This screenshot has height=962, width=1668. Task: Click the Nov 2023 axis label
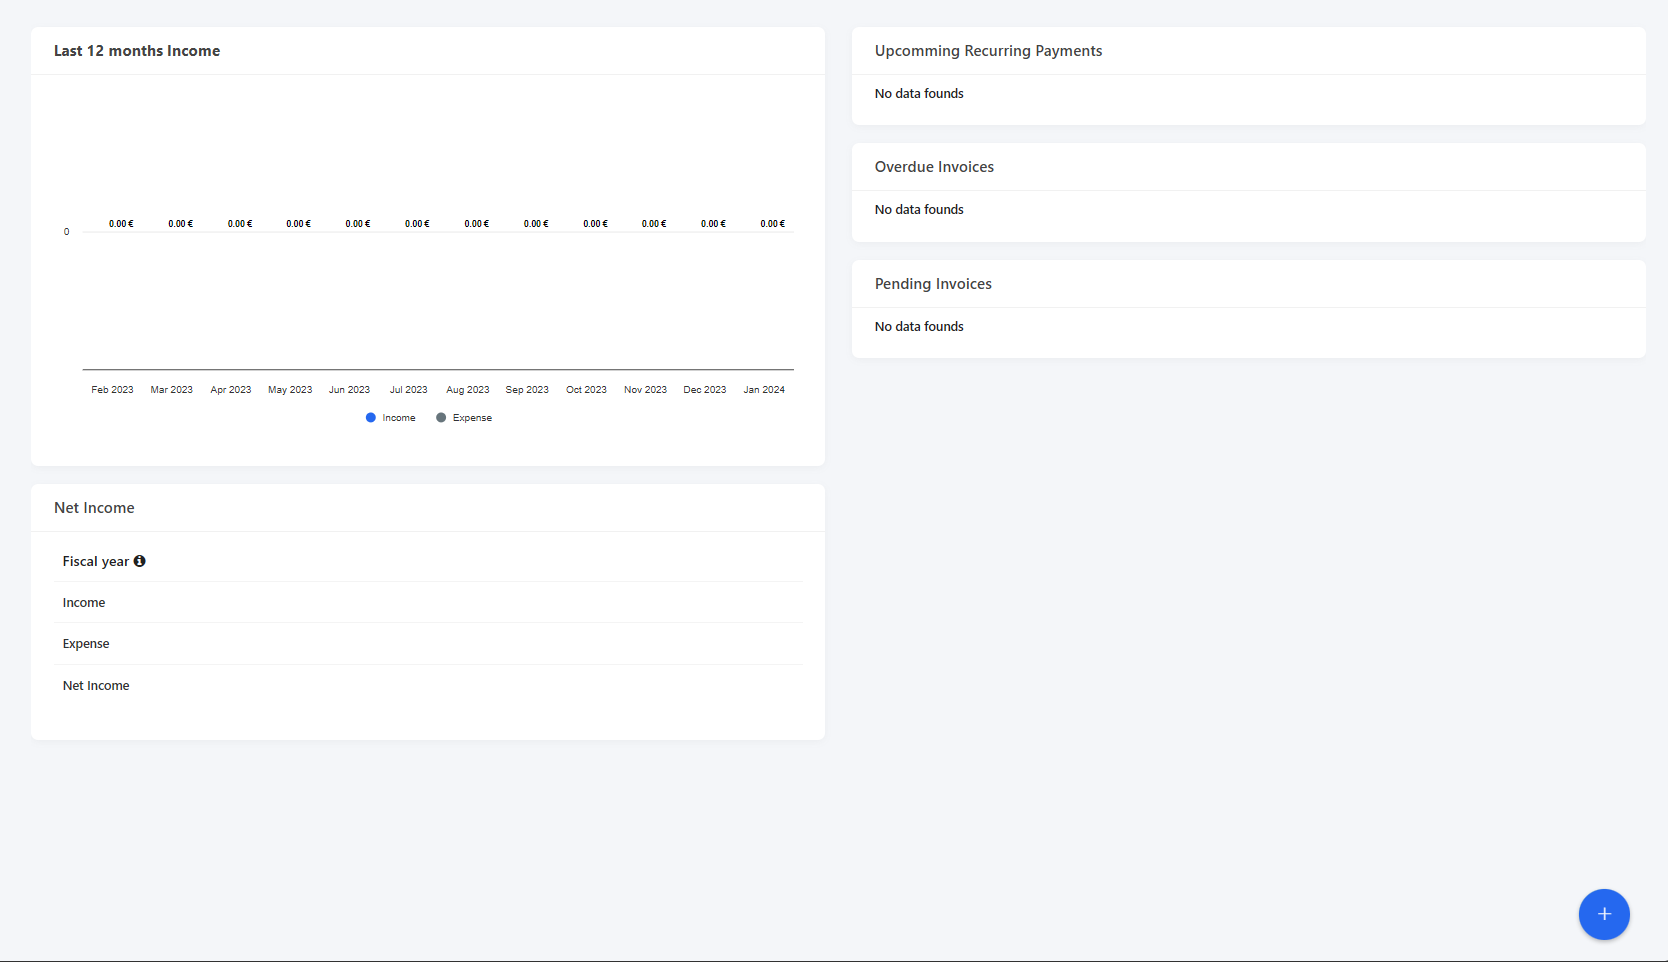645,390
